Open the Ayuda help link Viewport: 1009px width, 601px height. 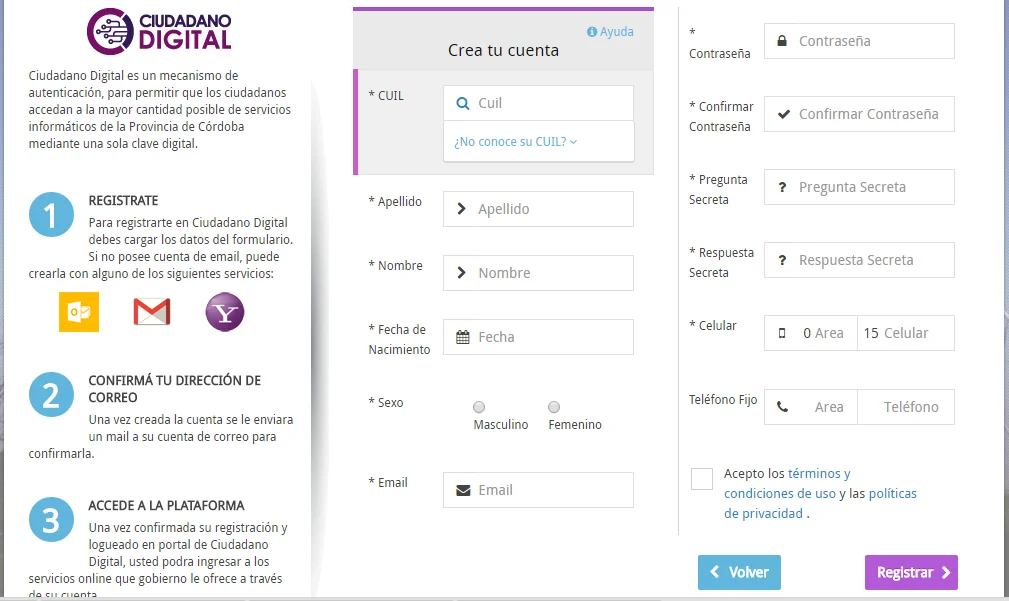[x=610, y=32]
